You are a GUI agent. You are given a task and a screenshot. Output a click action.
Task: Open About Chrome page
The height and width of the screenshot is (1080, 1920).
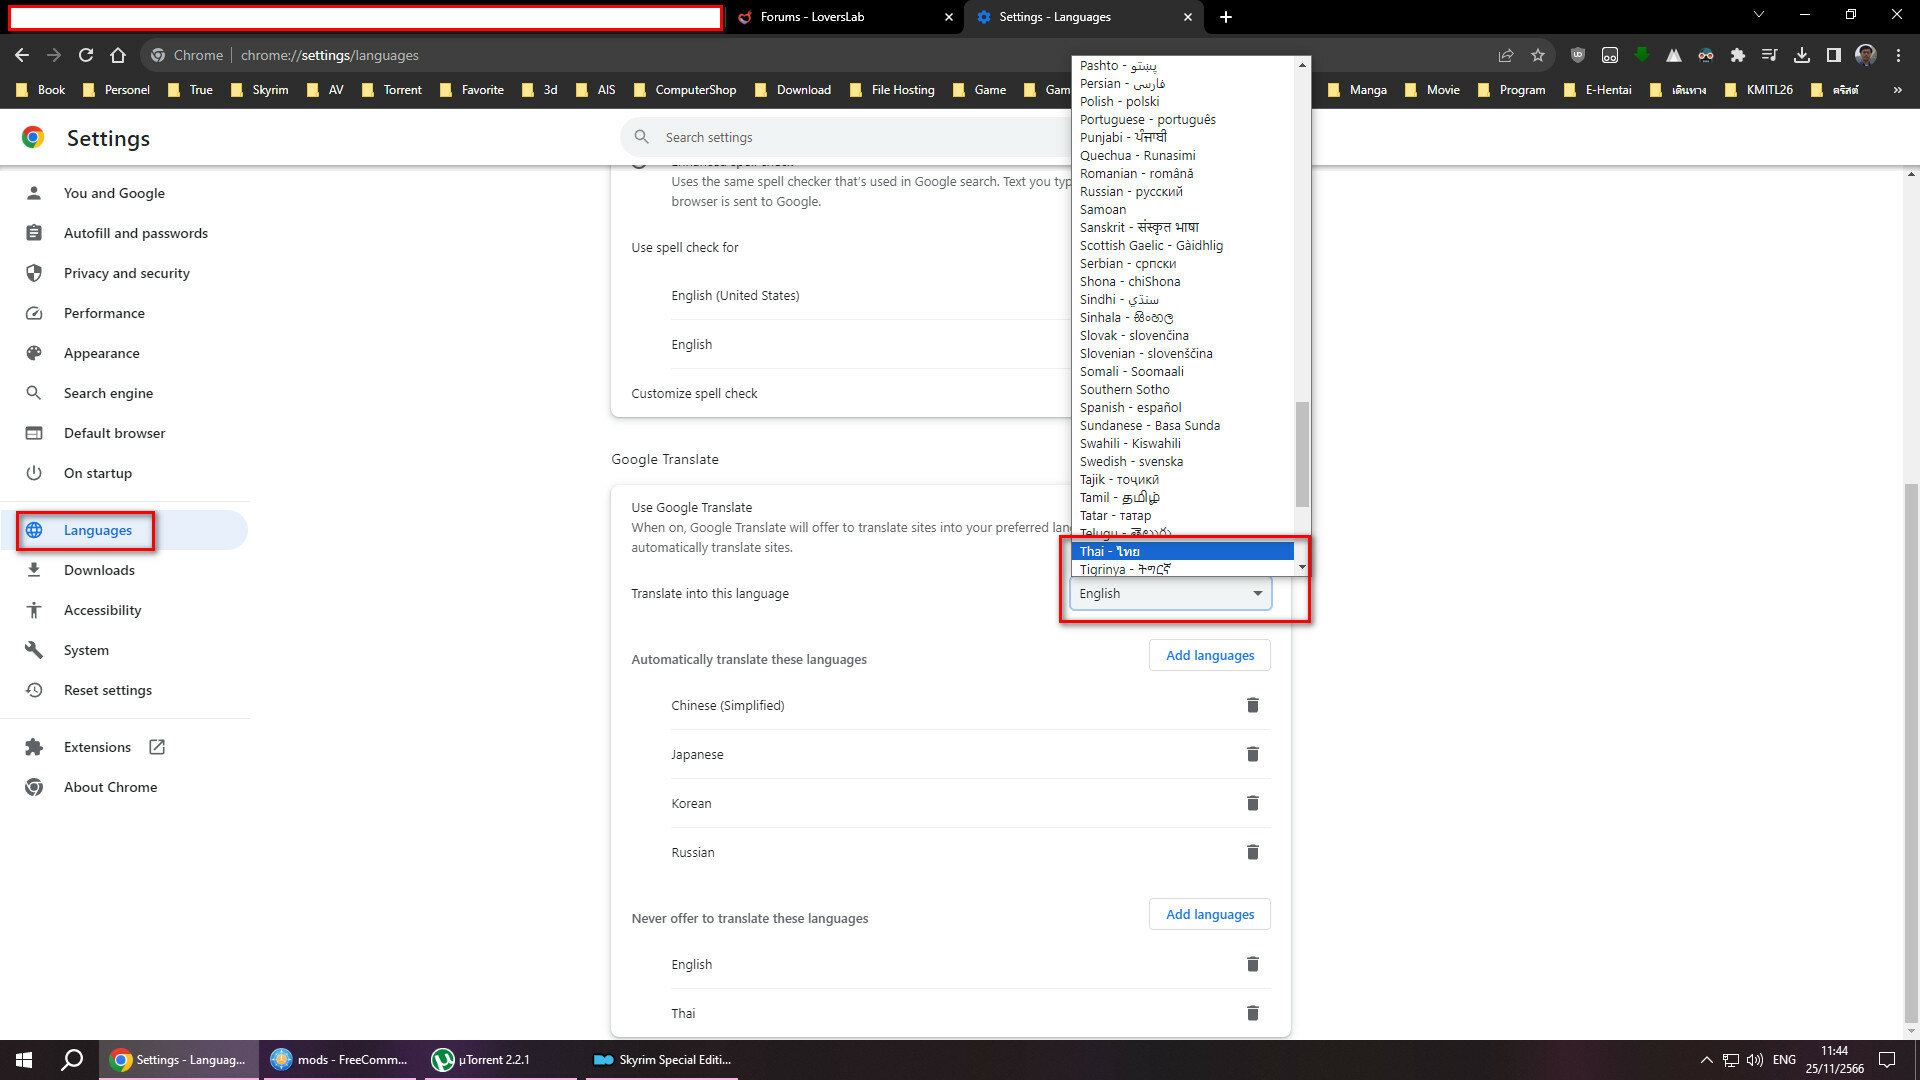(x=124, y=787)
